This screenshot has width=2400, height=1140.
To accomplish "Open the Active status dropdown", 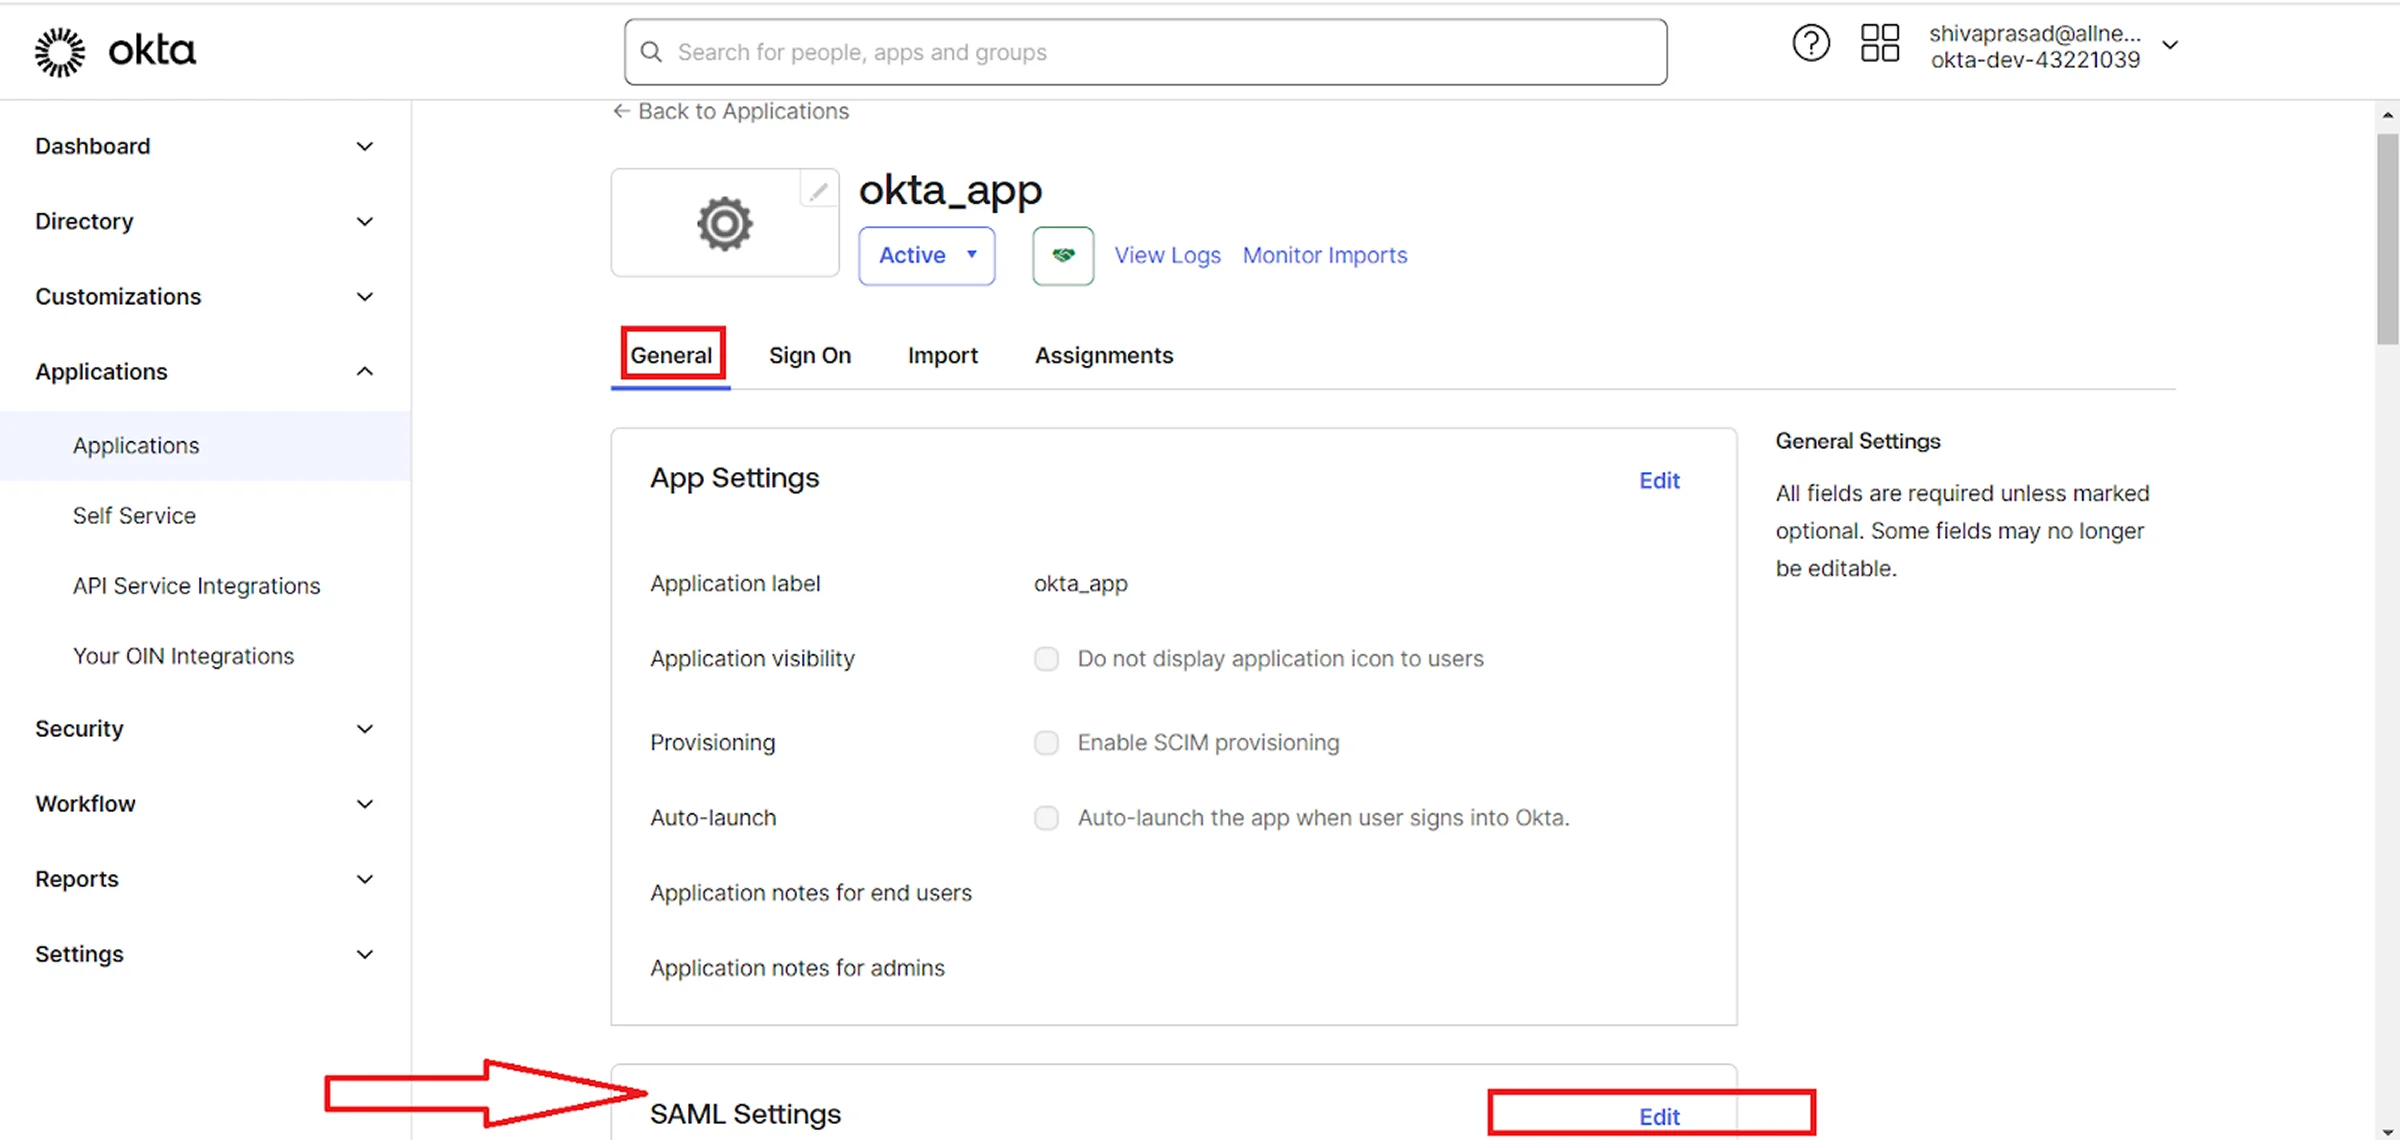I will click(x=926, y=256).
